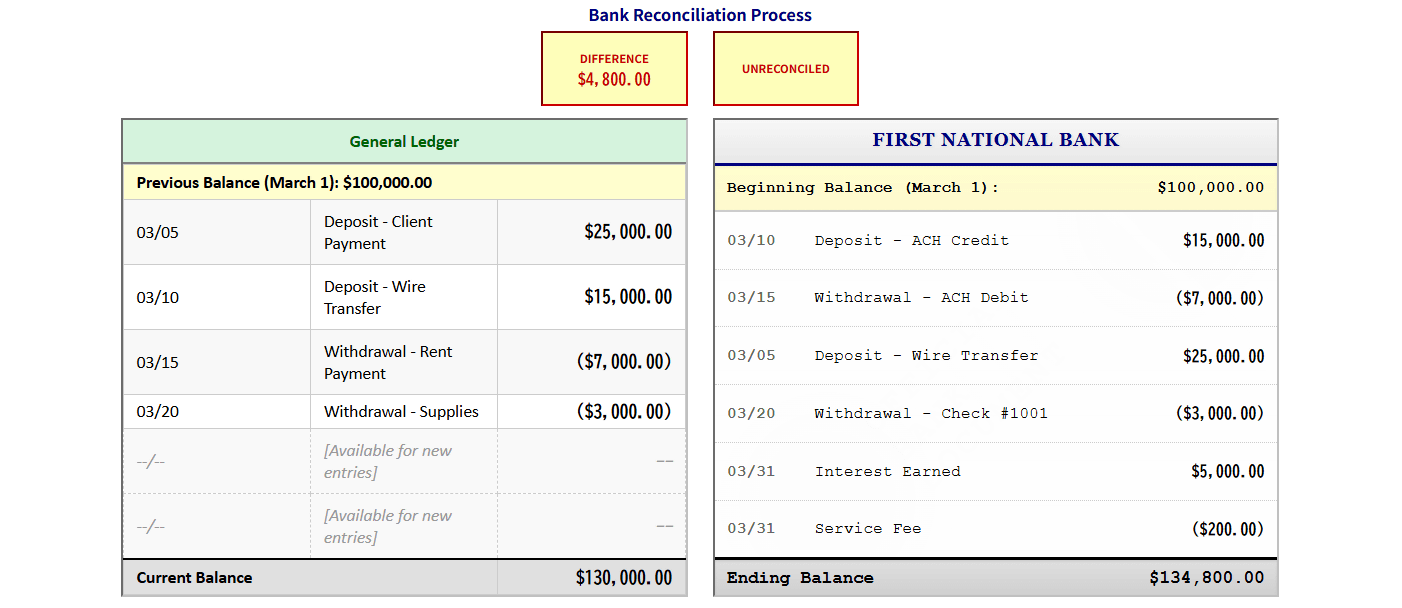Click the bank's 03/05 Deposit - Wire Transfer row

point(995,356)
